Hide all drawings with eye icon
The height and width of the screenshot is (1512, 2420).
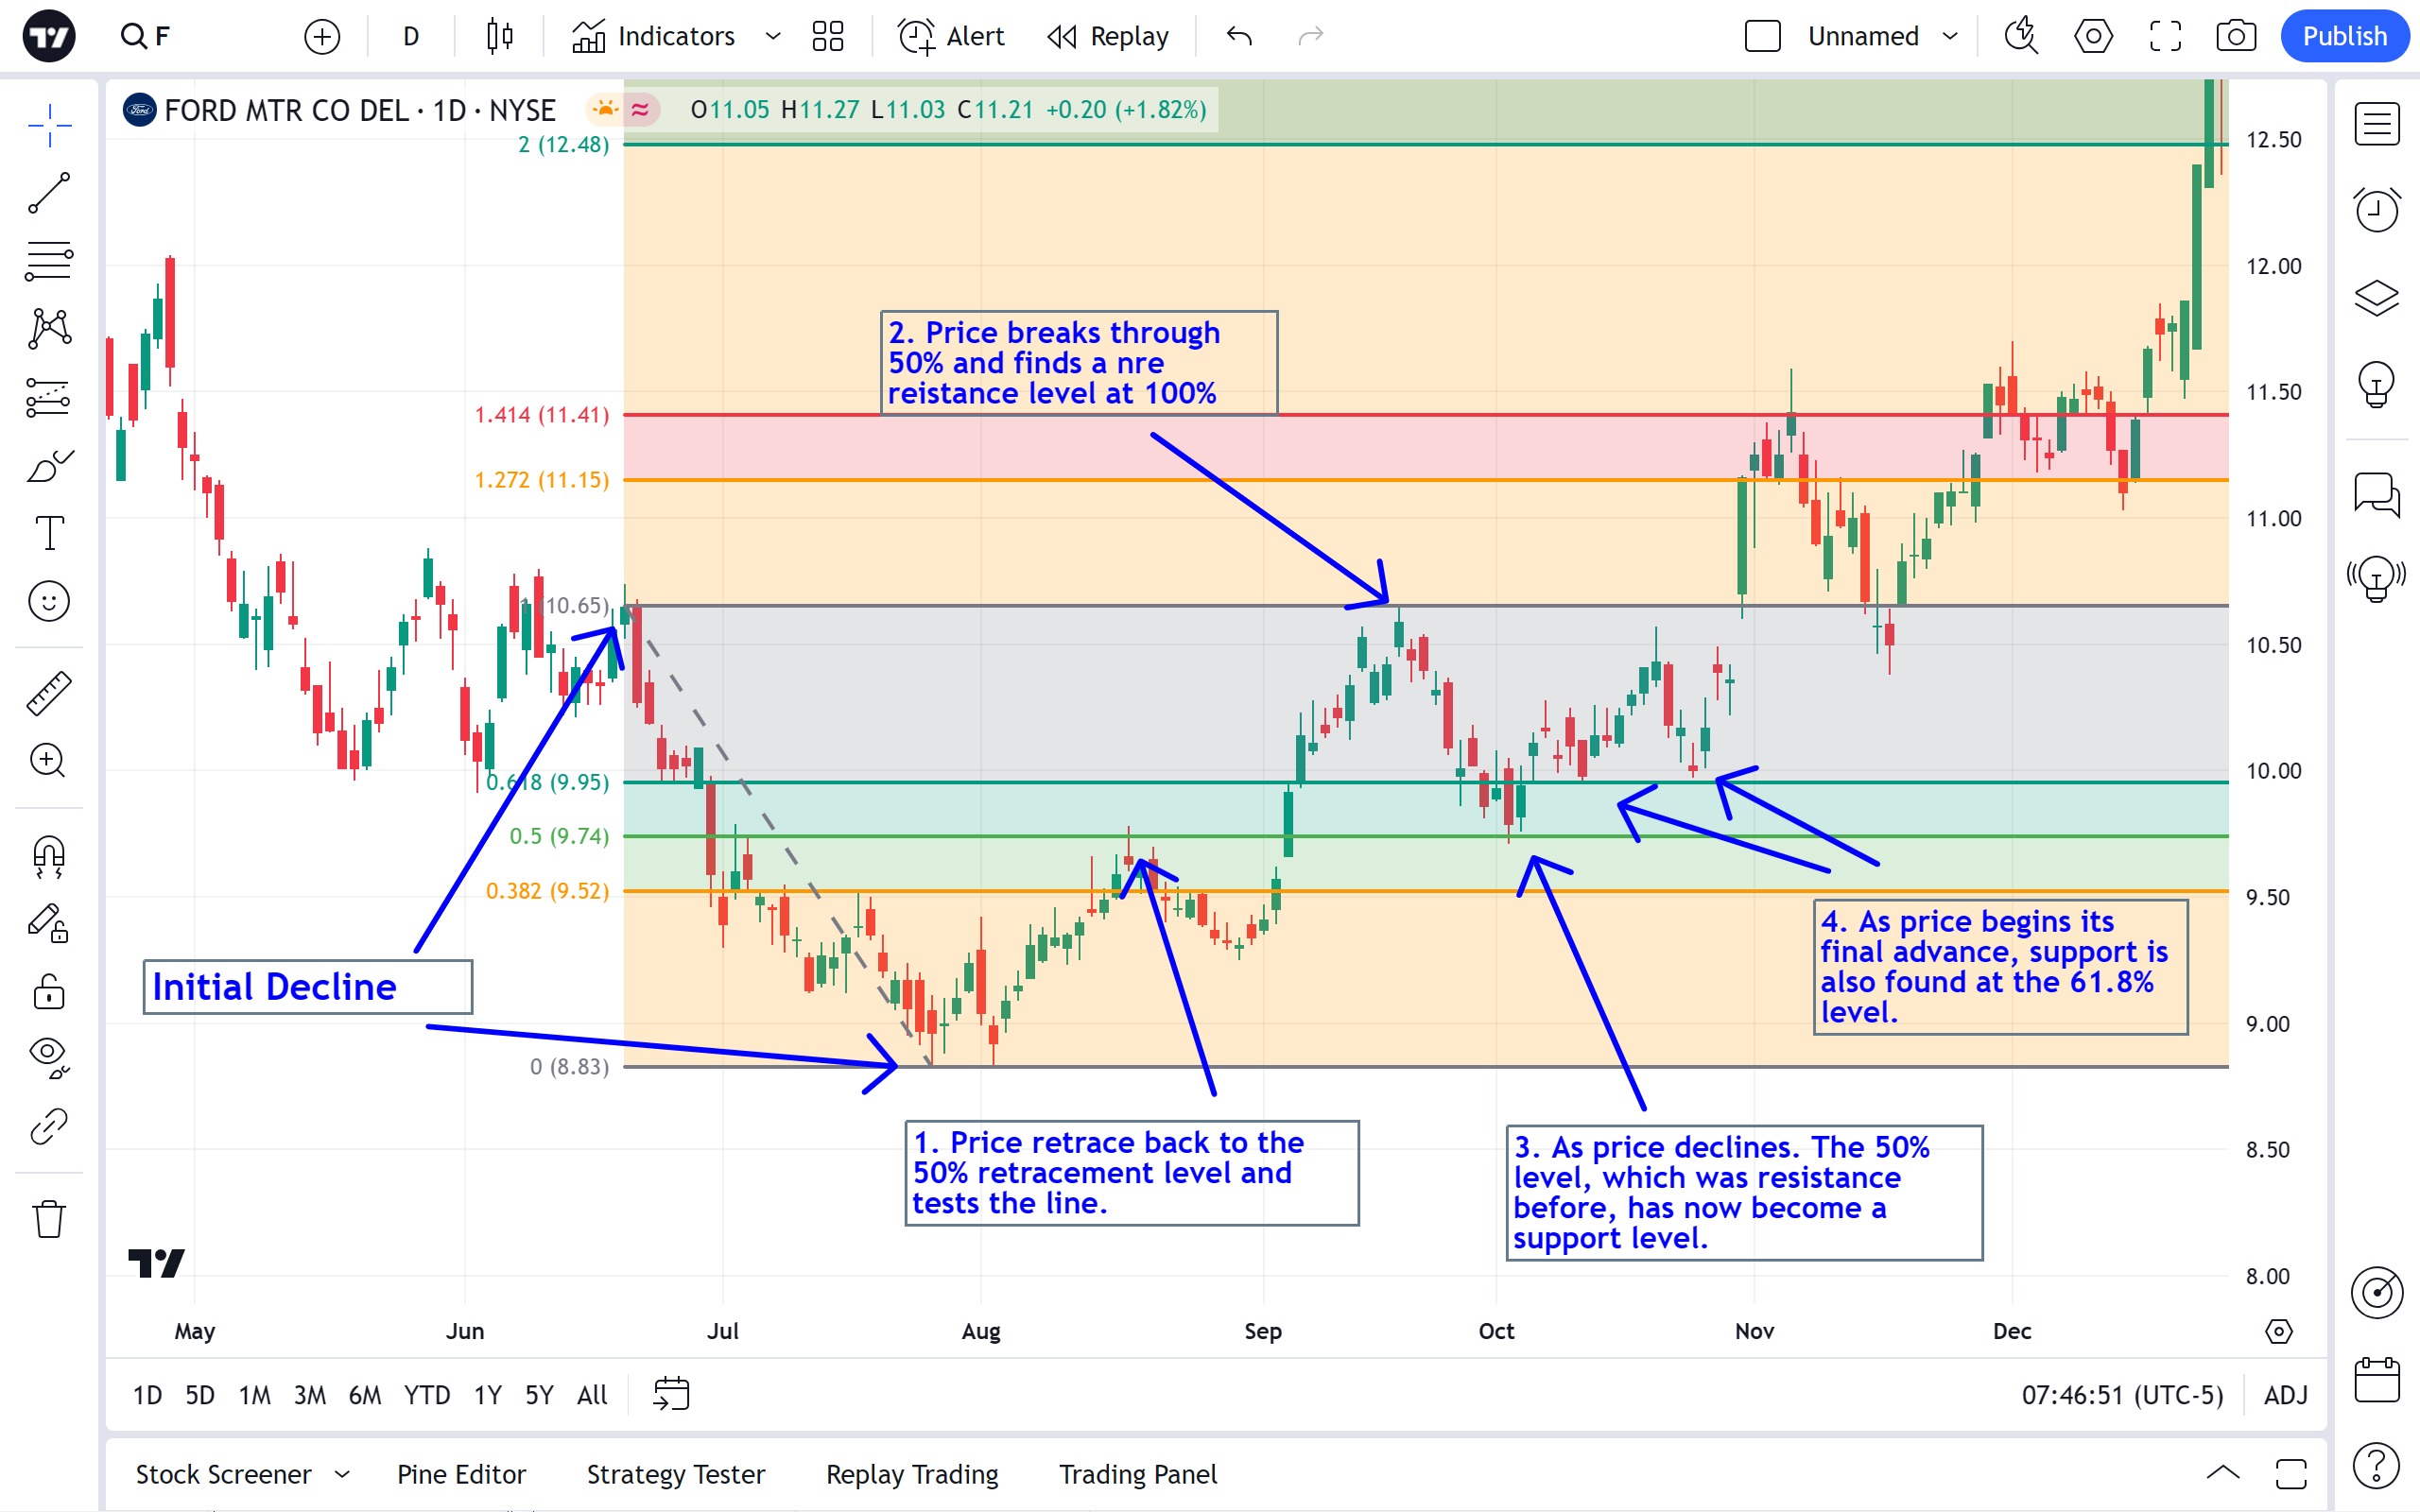point(49,1055)
